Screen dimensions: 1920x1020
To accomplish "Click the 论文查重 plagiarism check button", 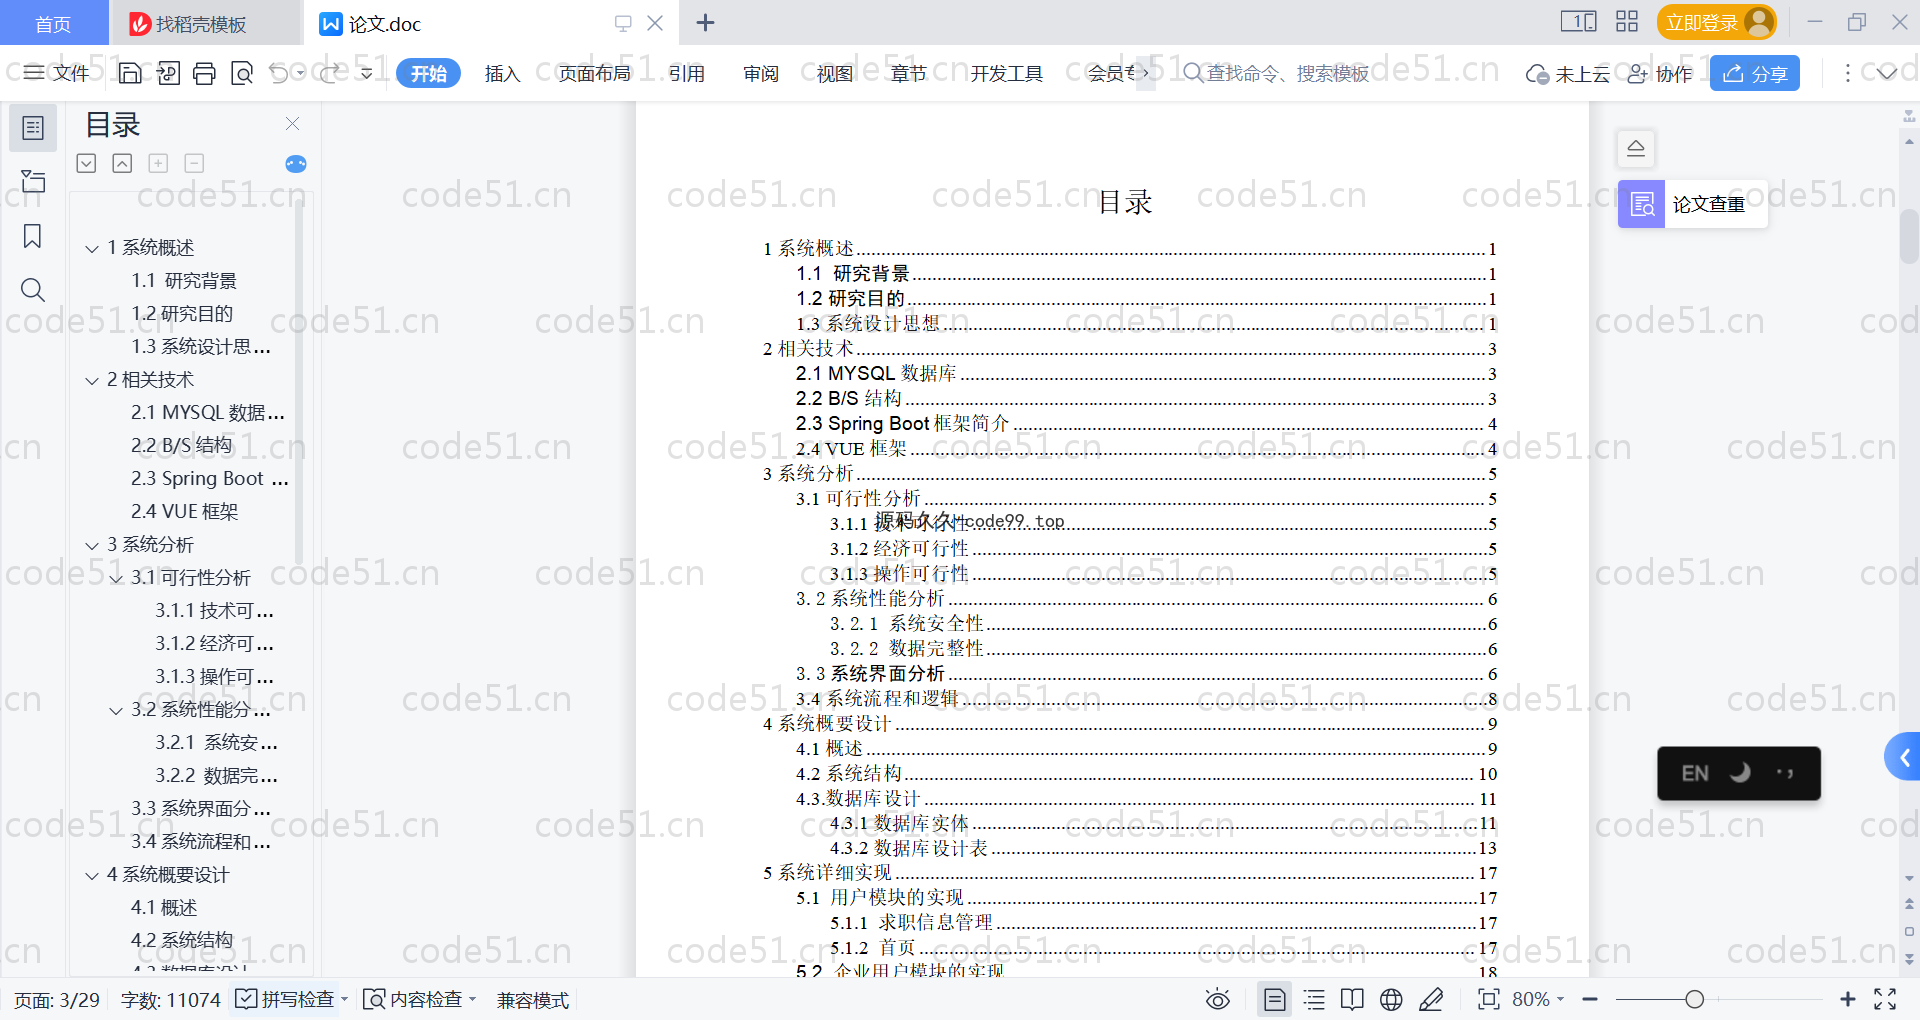I will (1692, 204).
